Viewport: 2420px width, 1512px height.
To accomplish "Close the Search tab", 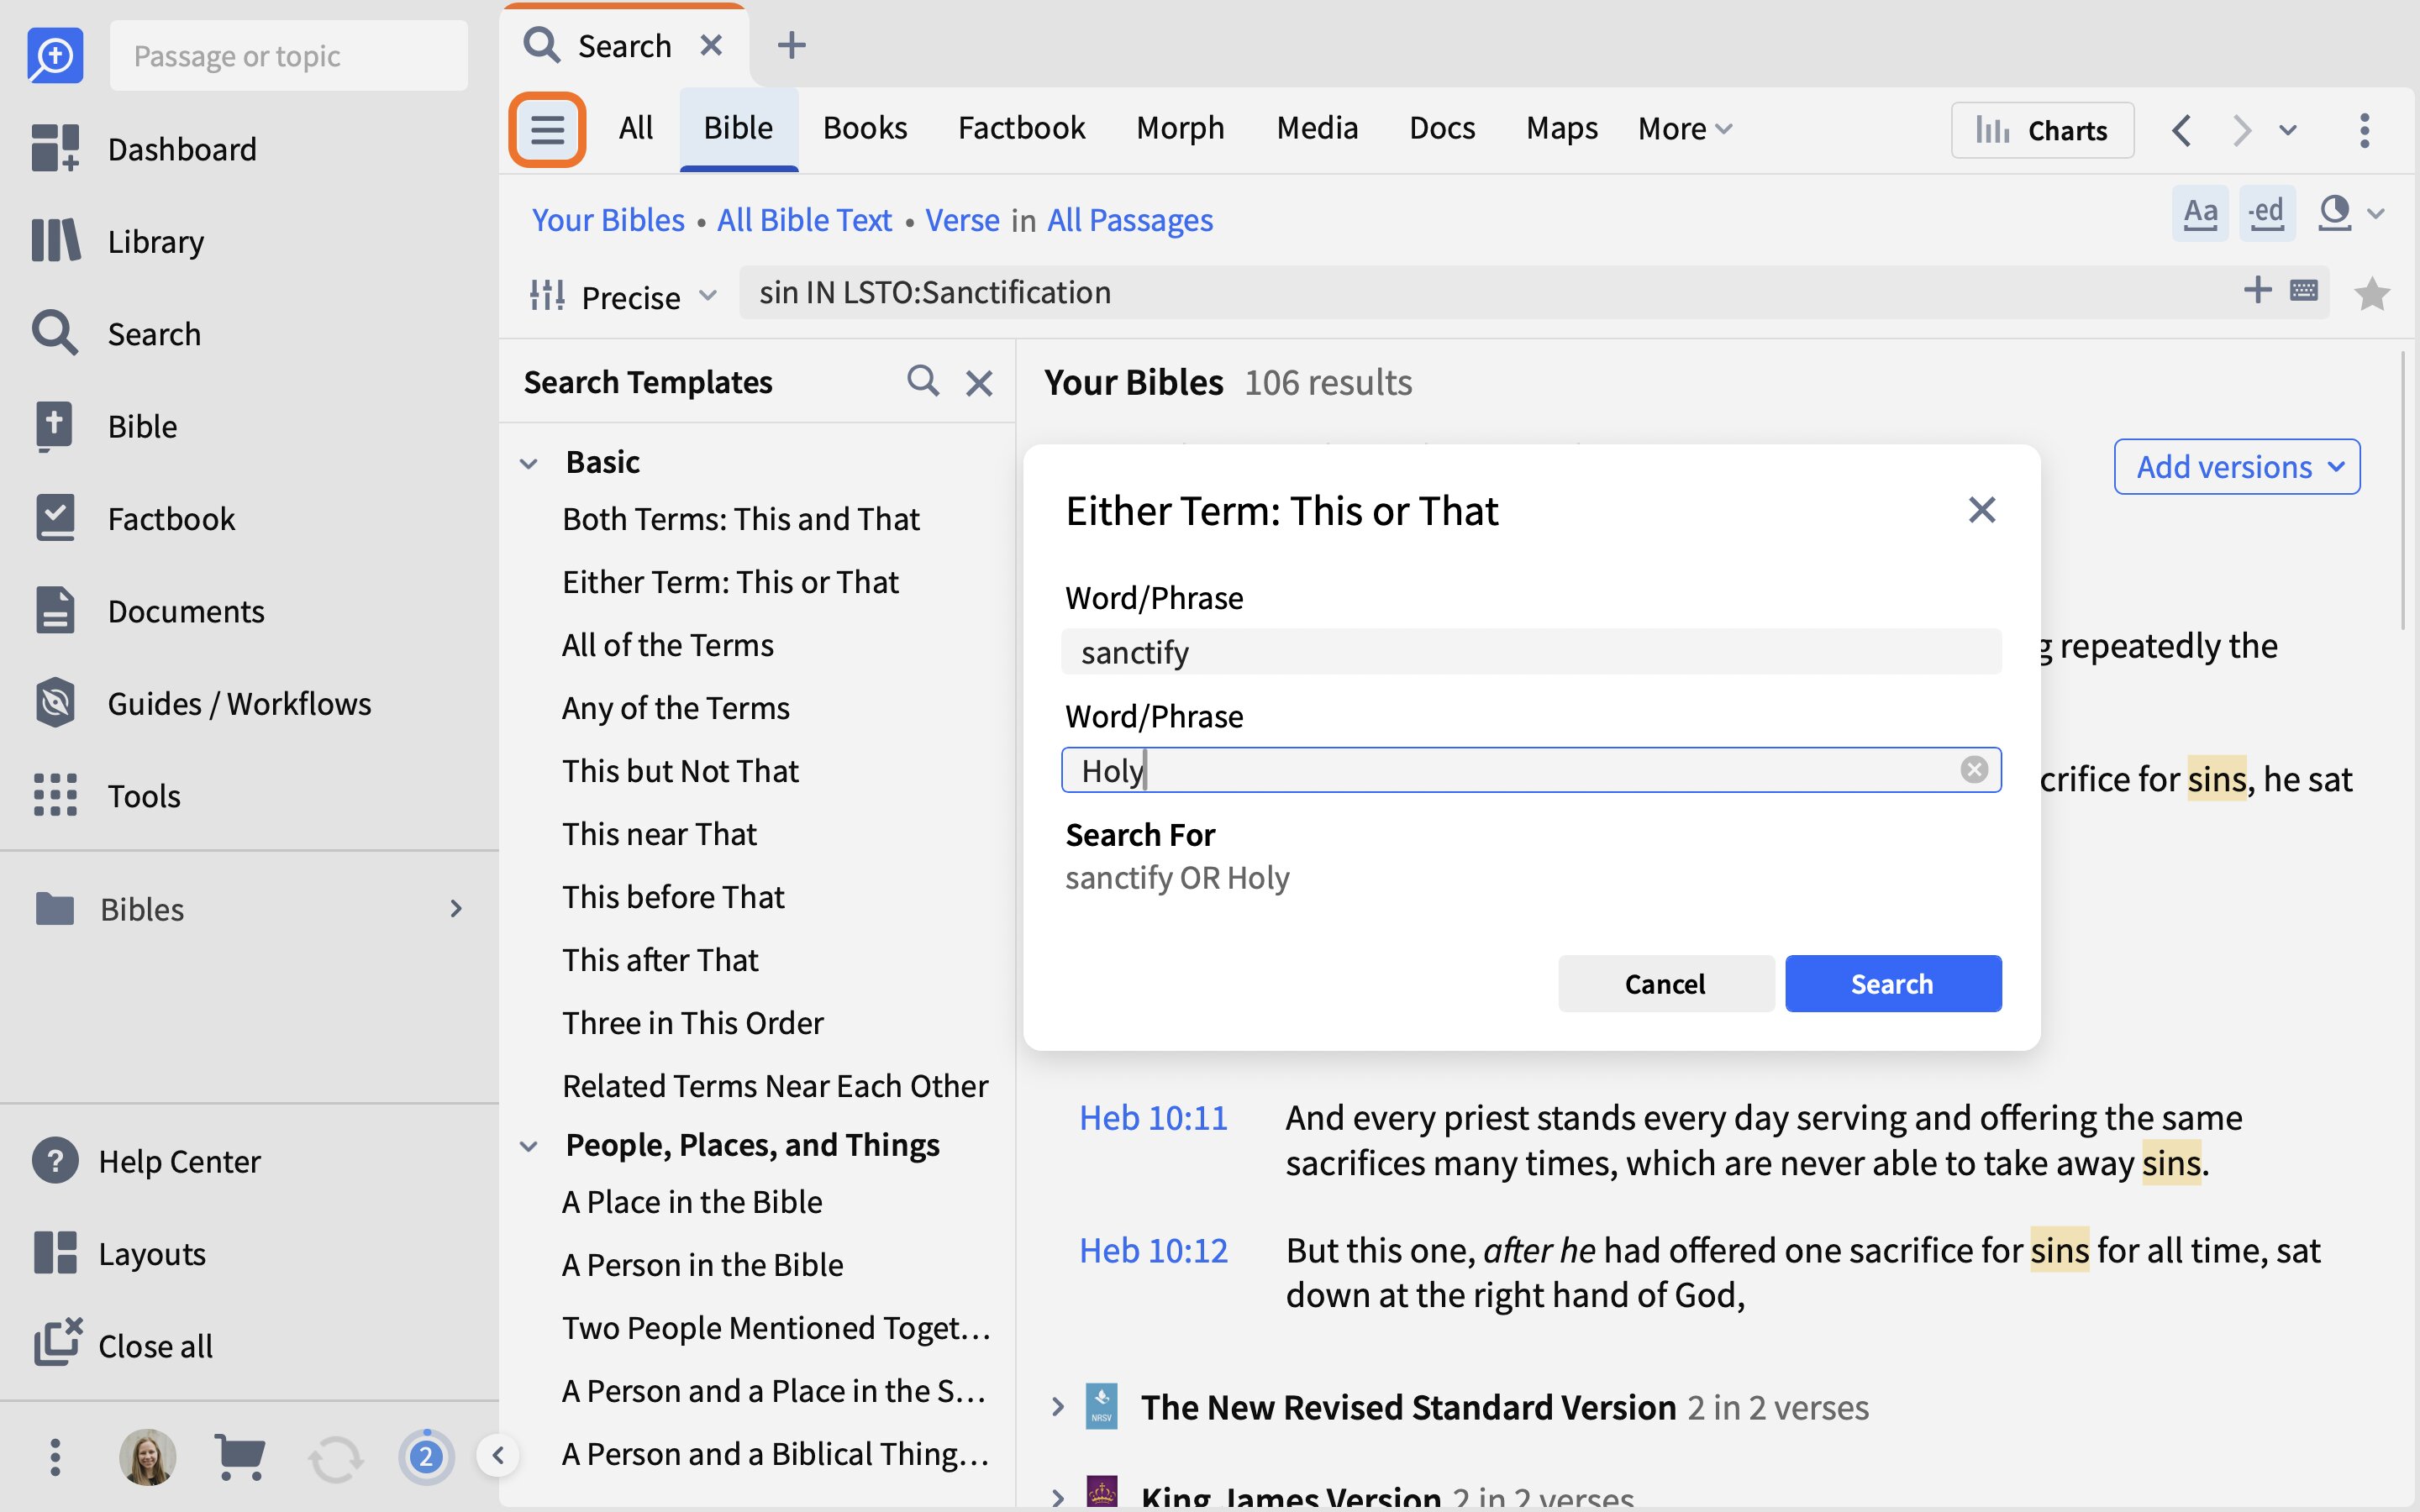I will (x=711, y=45).
